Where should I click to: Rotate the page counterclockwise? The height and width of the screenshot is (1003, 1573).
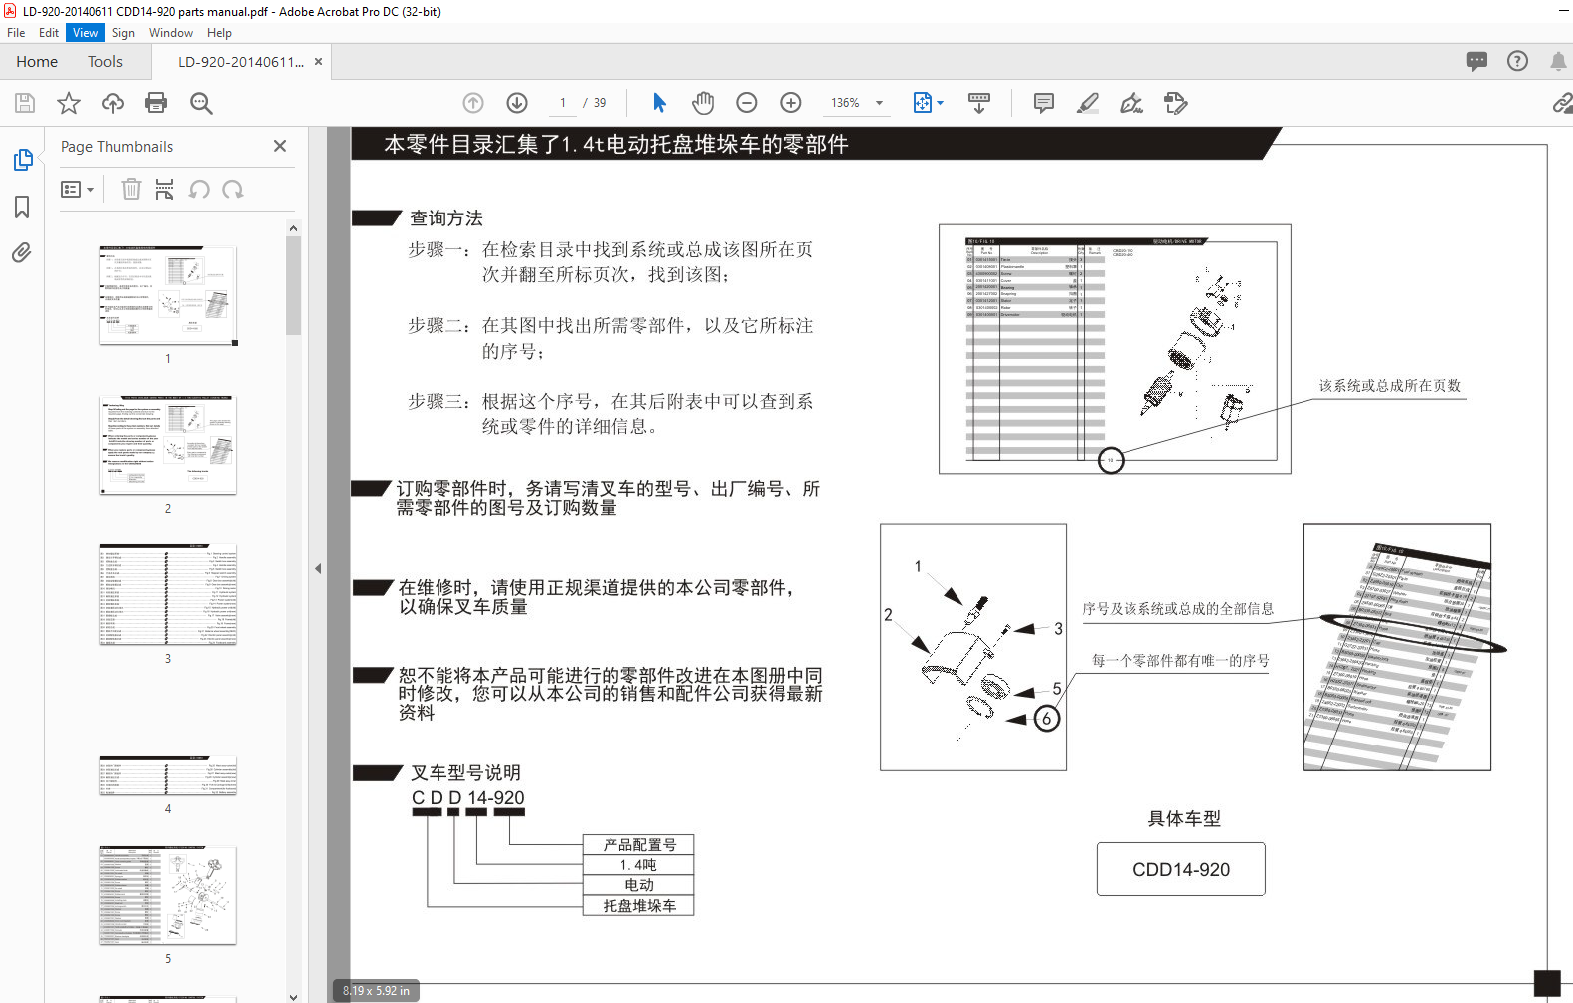[x=199, y=189]
